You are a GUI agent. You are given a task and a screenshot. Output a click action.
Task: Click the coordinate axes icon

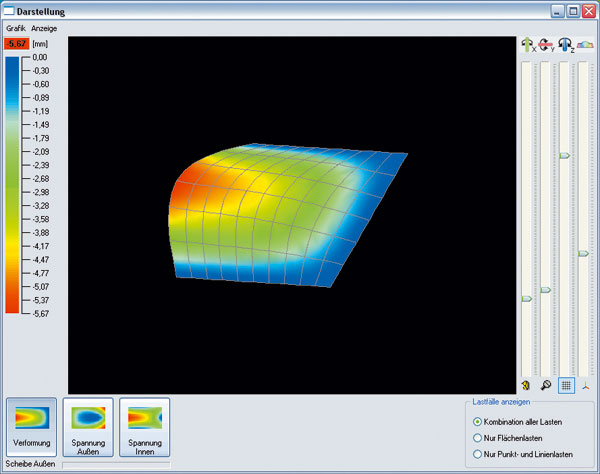(x=585, y=386)
